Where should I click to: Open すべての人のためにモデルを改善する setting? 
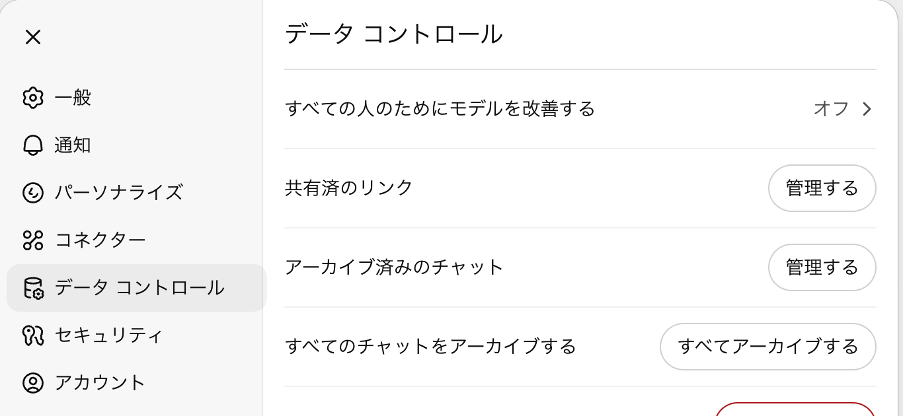point(580,109)
